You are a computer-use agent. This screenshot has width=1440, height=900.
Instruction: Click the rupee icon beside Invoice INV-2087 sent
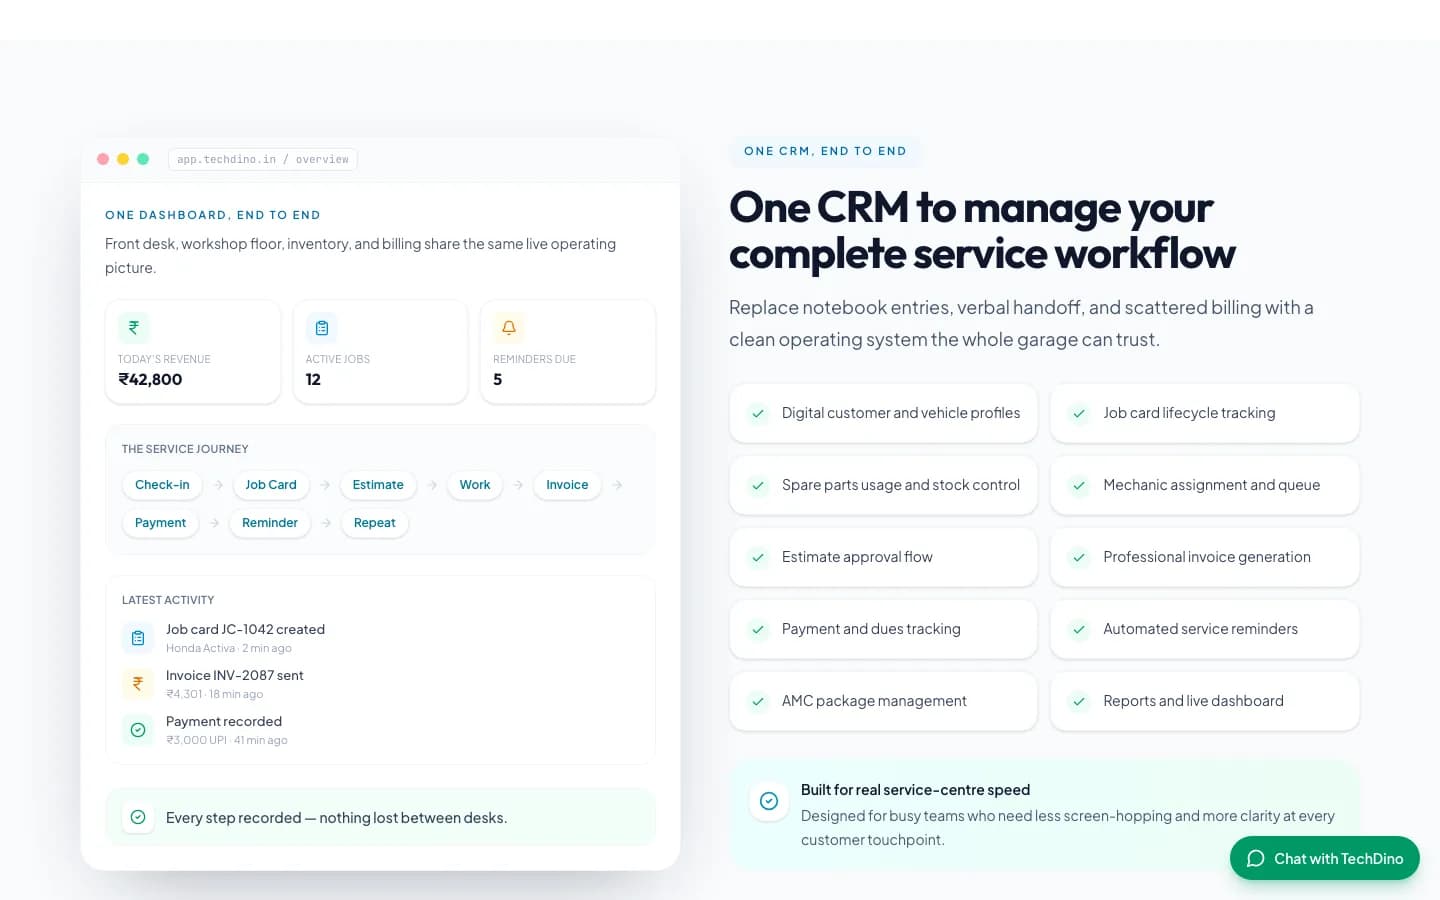pos(138,684)
